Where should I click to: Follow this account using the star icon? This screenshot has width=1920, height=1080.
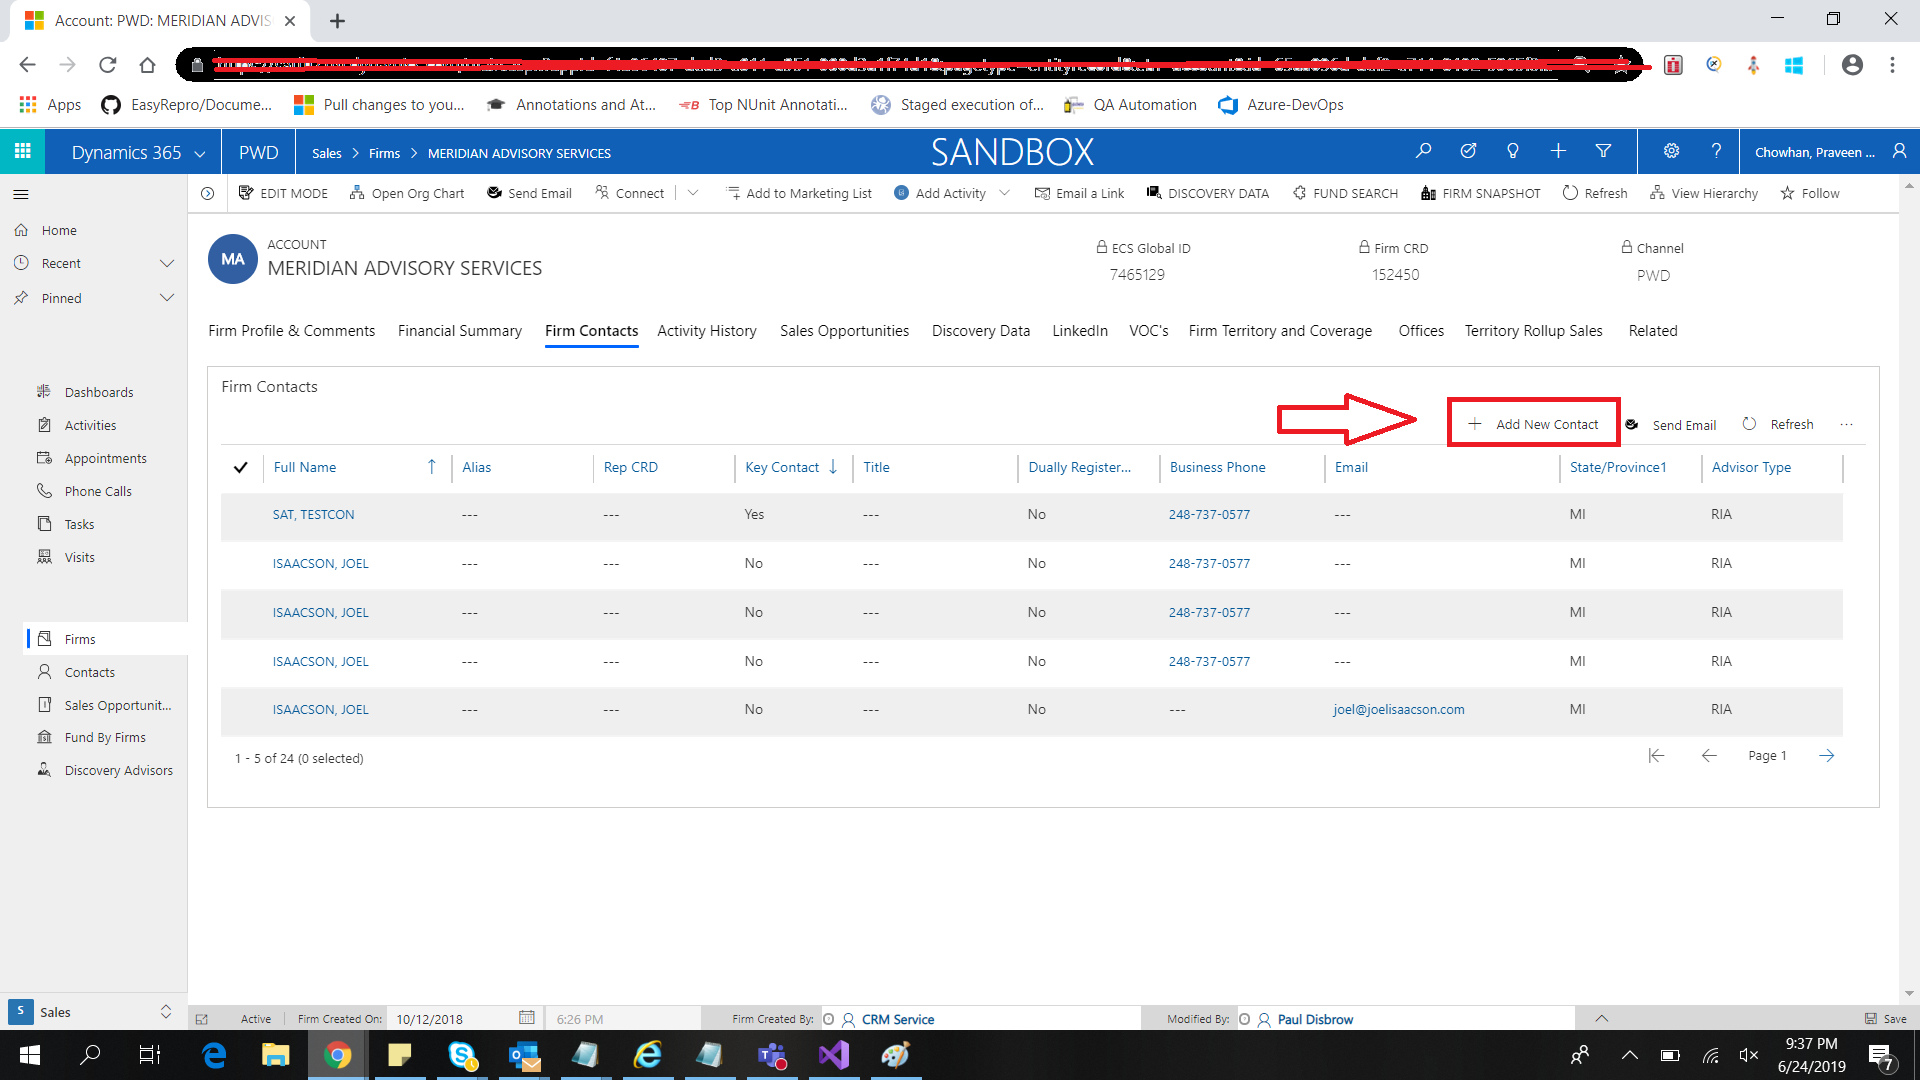pos(1809,193)
